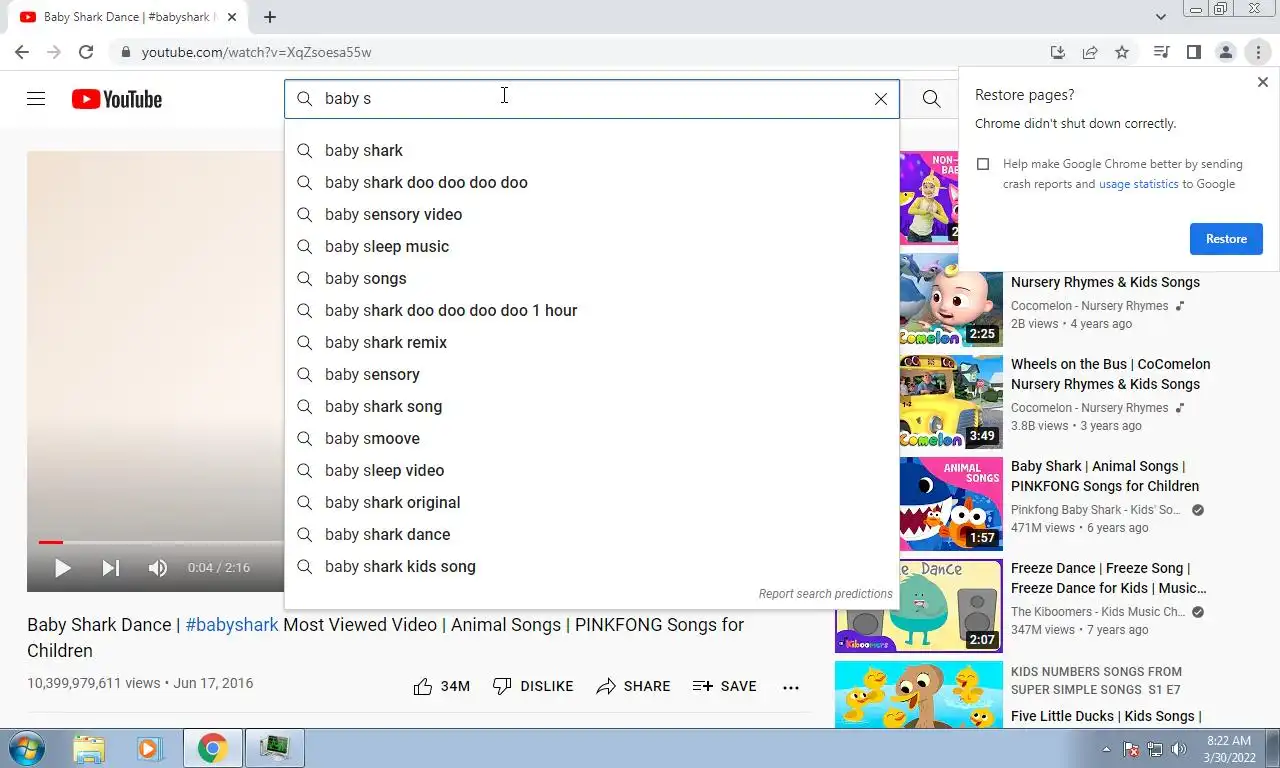Skip to the next video
Screen dimensions: 1280x768
pyautogui.click(x=110, y=568)
